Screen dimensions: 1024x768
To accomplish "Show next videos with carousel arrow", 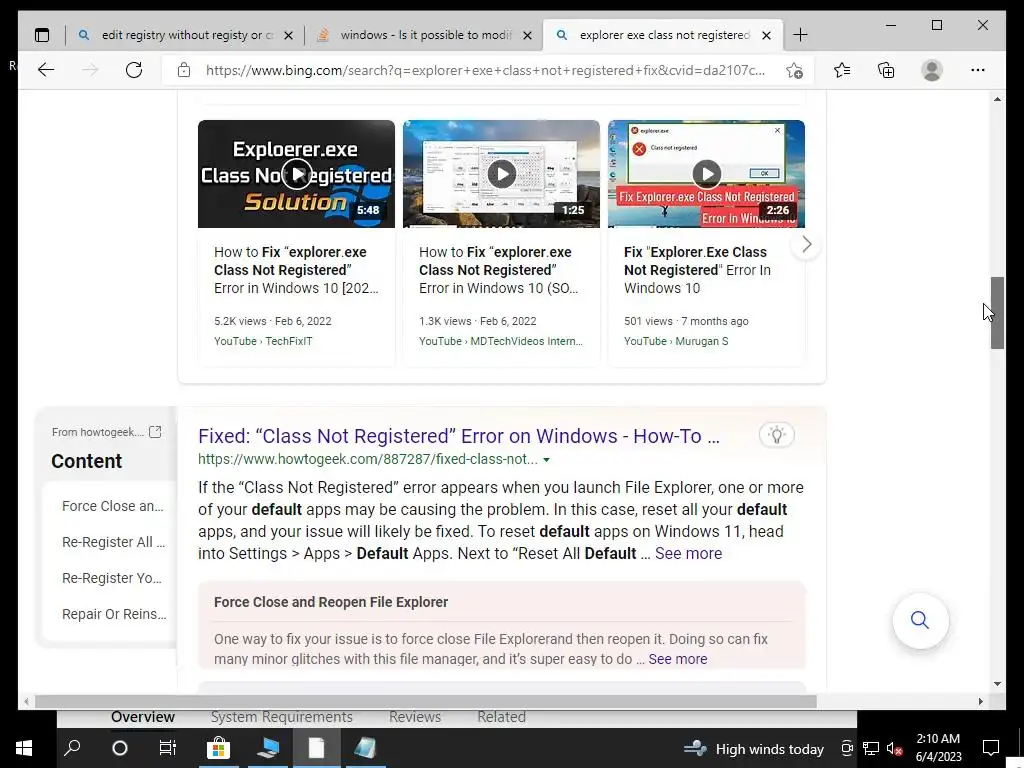I will 807,245.
